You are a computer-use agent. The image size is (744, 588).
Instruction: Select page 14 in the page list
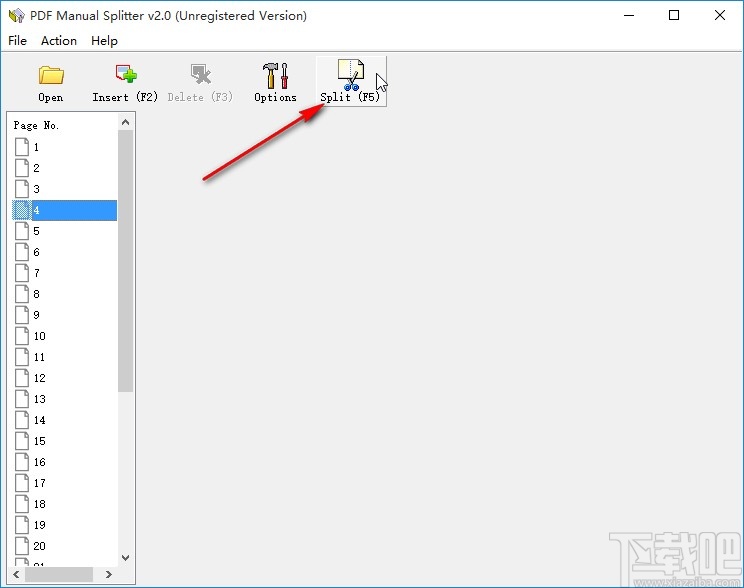(65, 420)
